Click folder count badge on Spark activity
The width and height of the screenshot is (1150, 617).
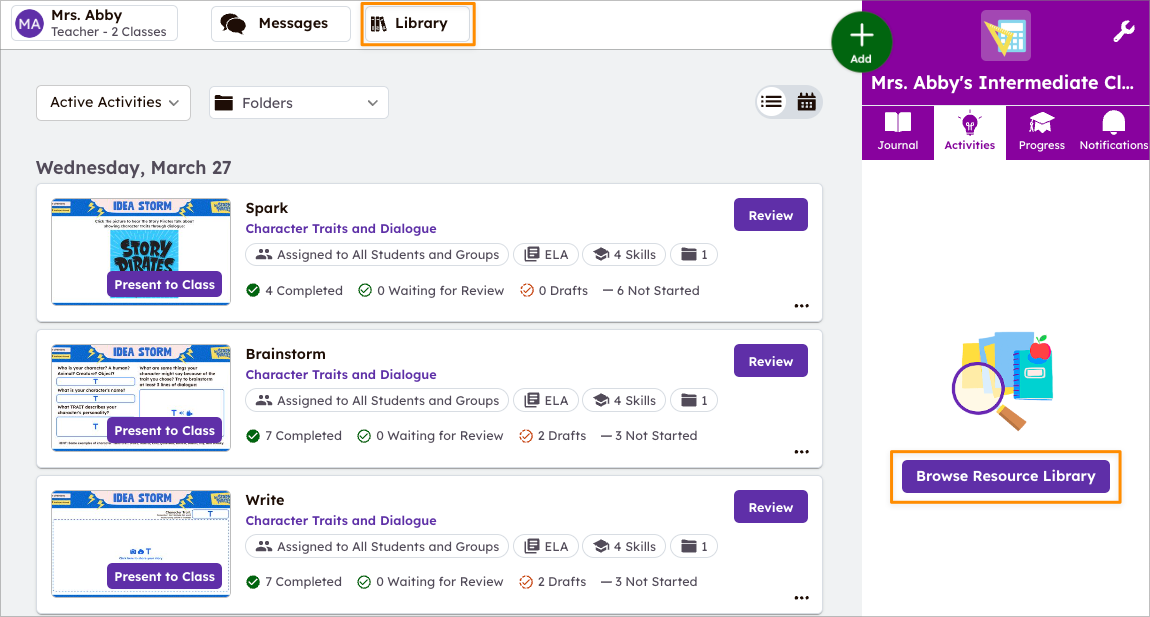pyautogui.click(x=693, y=255)
